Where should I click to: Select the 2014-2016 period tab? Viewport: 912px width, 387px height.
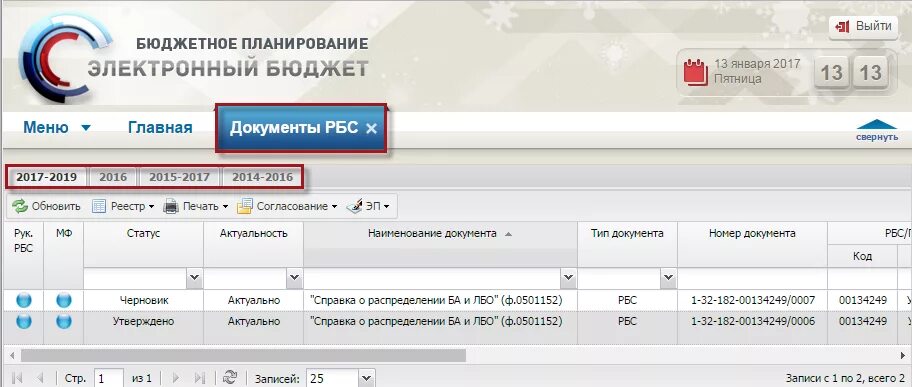click(x=262, y=177)
